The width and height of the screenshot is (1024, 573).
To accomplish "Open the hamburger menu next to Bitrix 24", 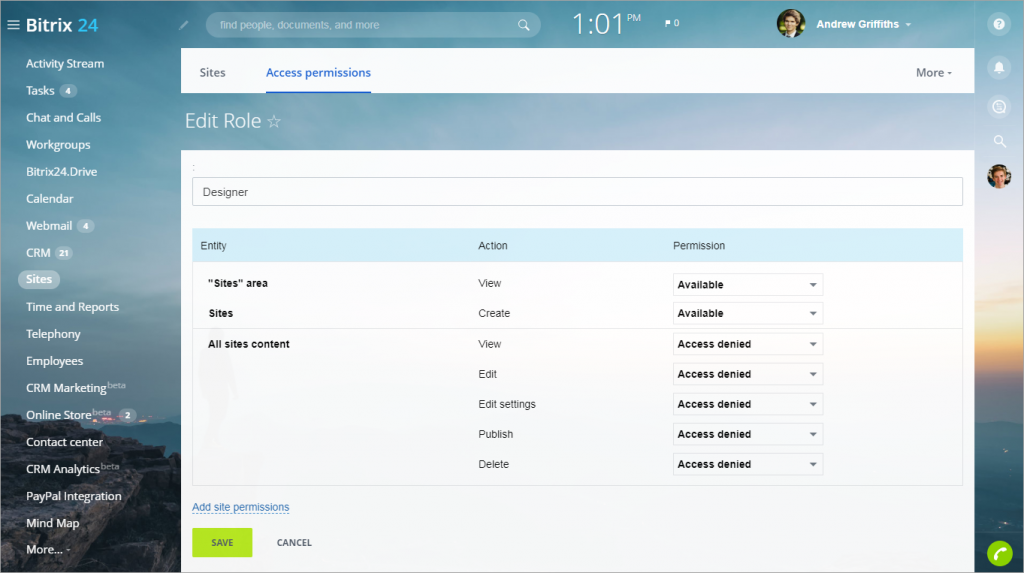I will pyautogui.click(x=13, y=25).
